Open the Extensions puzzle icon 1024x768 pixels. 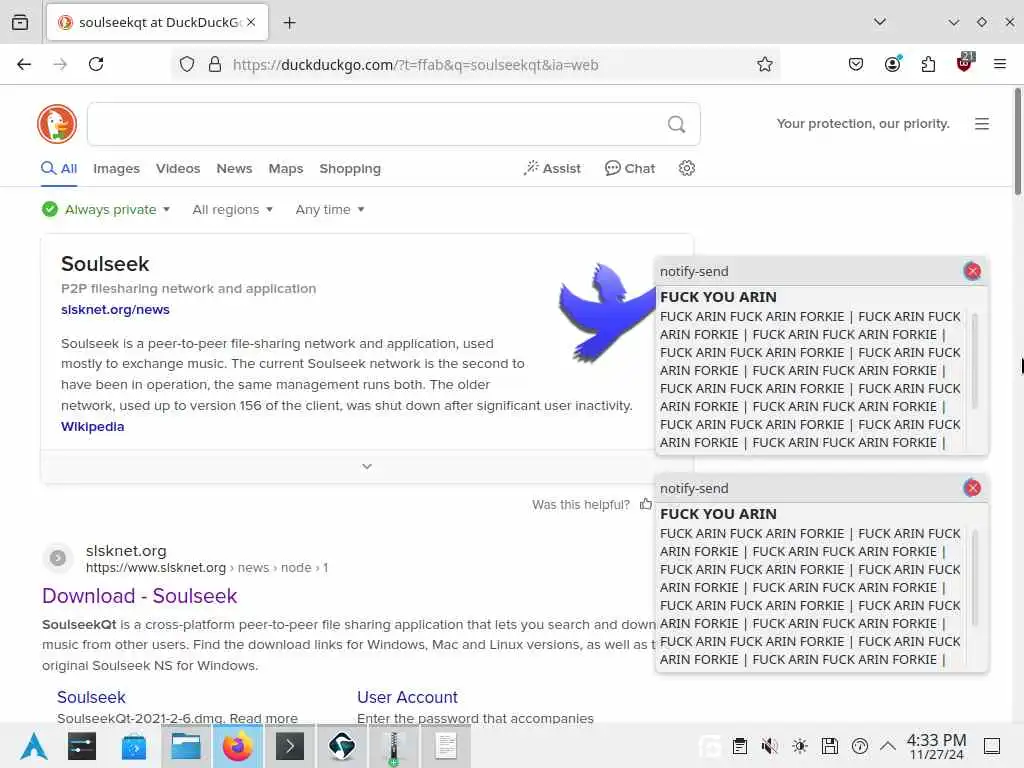[x=928, y=64]
